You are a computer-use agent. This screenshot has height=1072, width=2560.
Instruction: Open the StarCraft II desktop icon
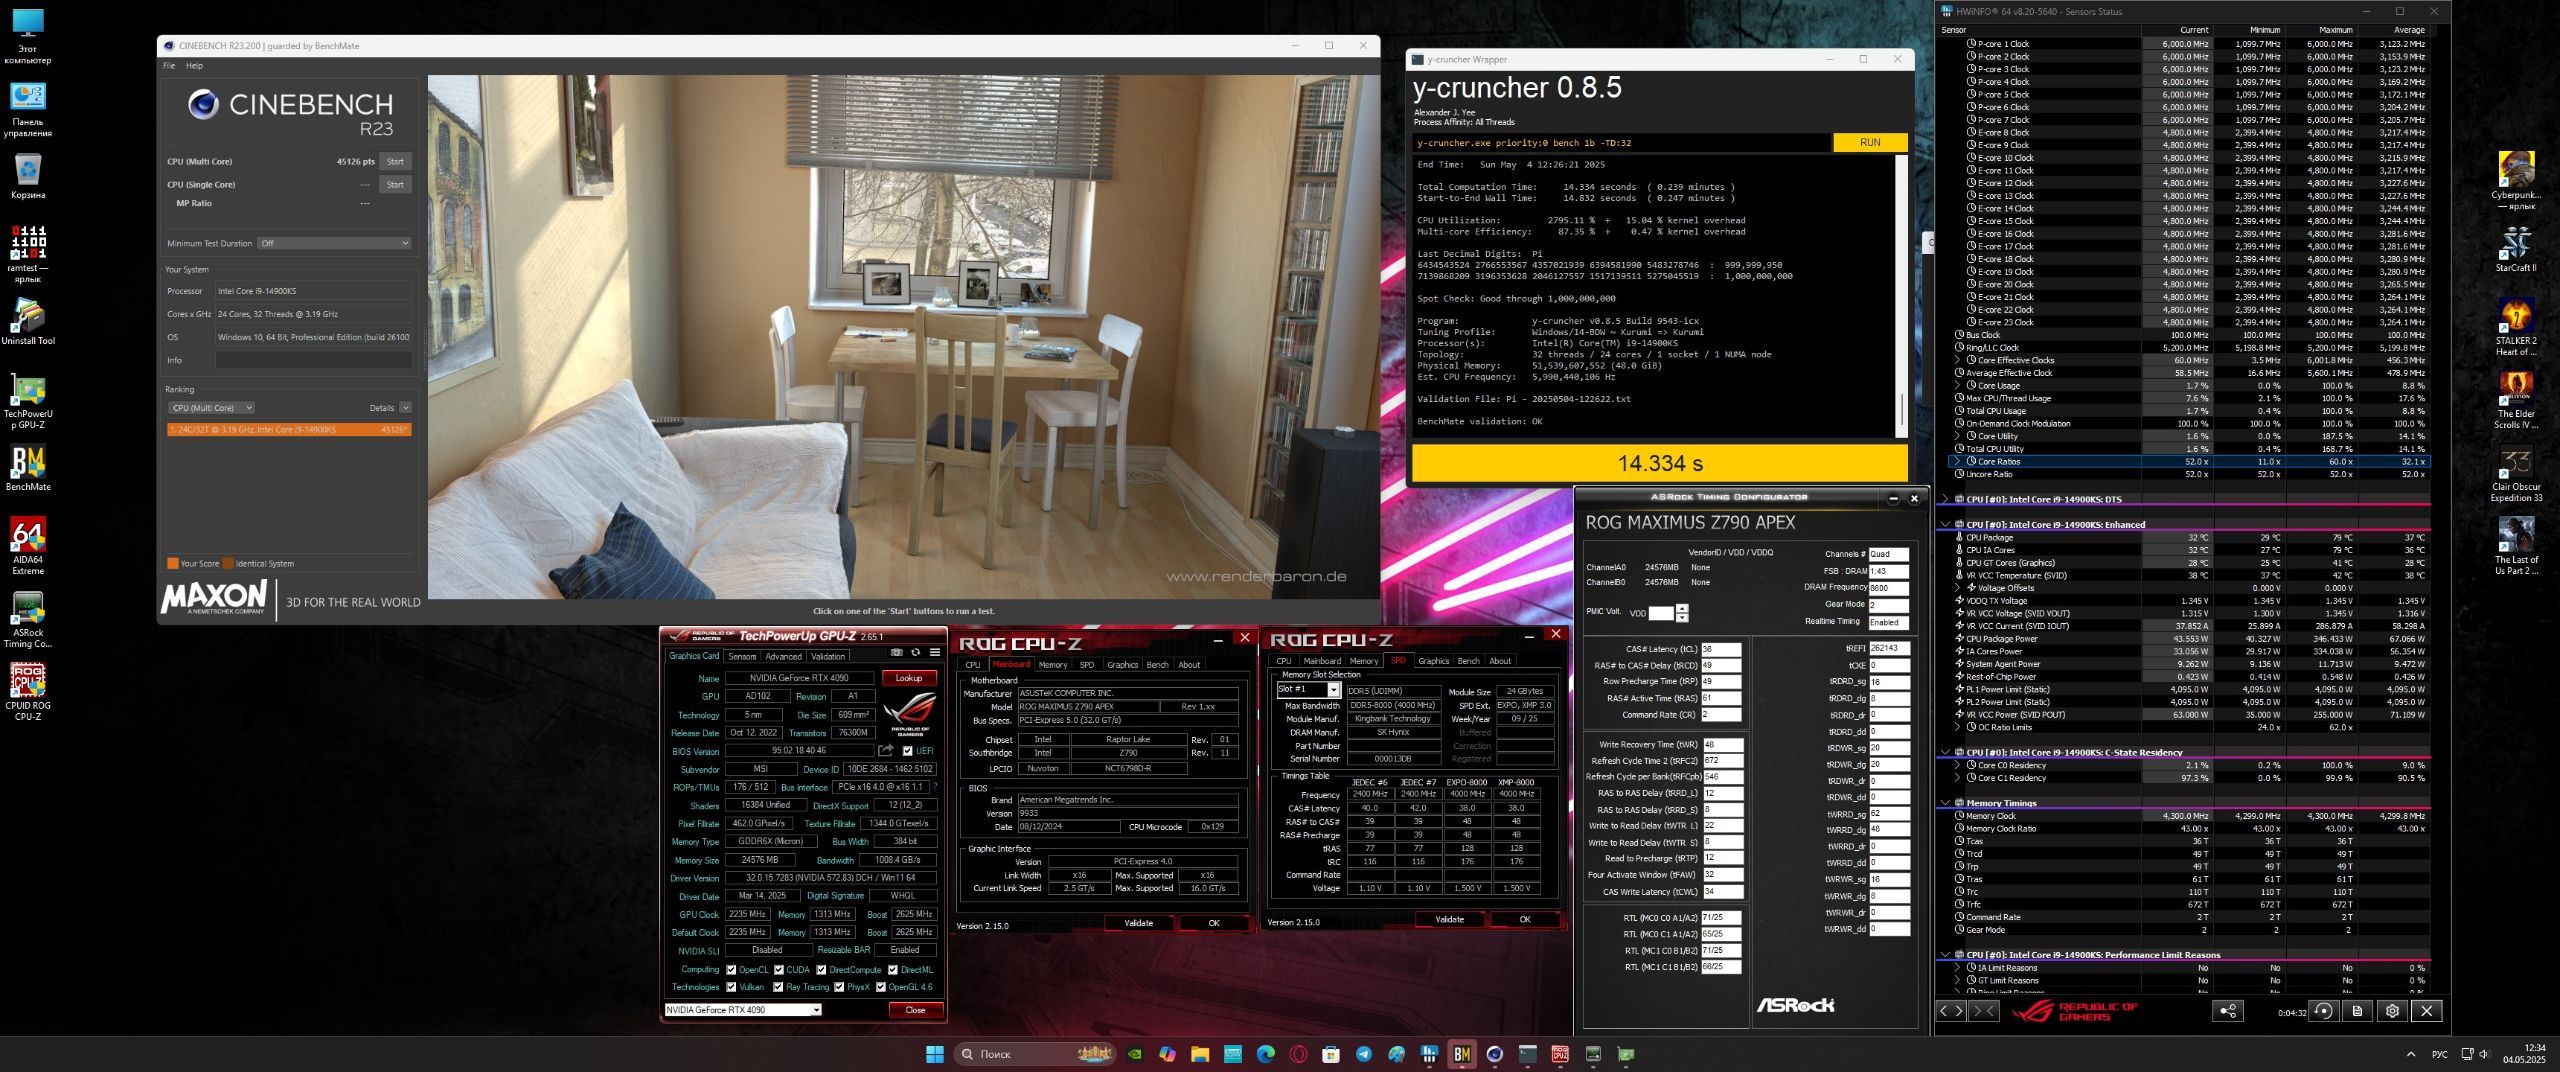[2516, 250]
